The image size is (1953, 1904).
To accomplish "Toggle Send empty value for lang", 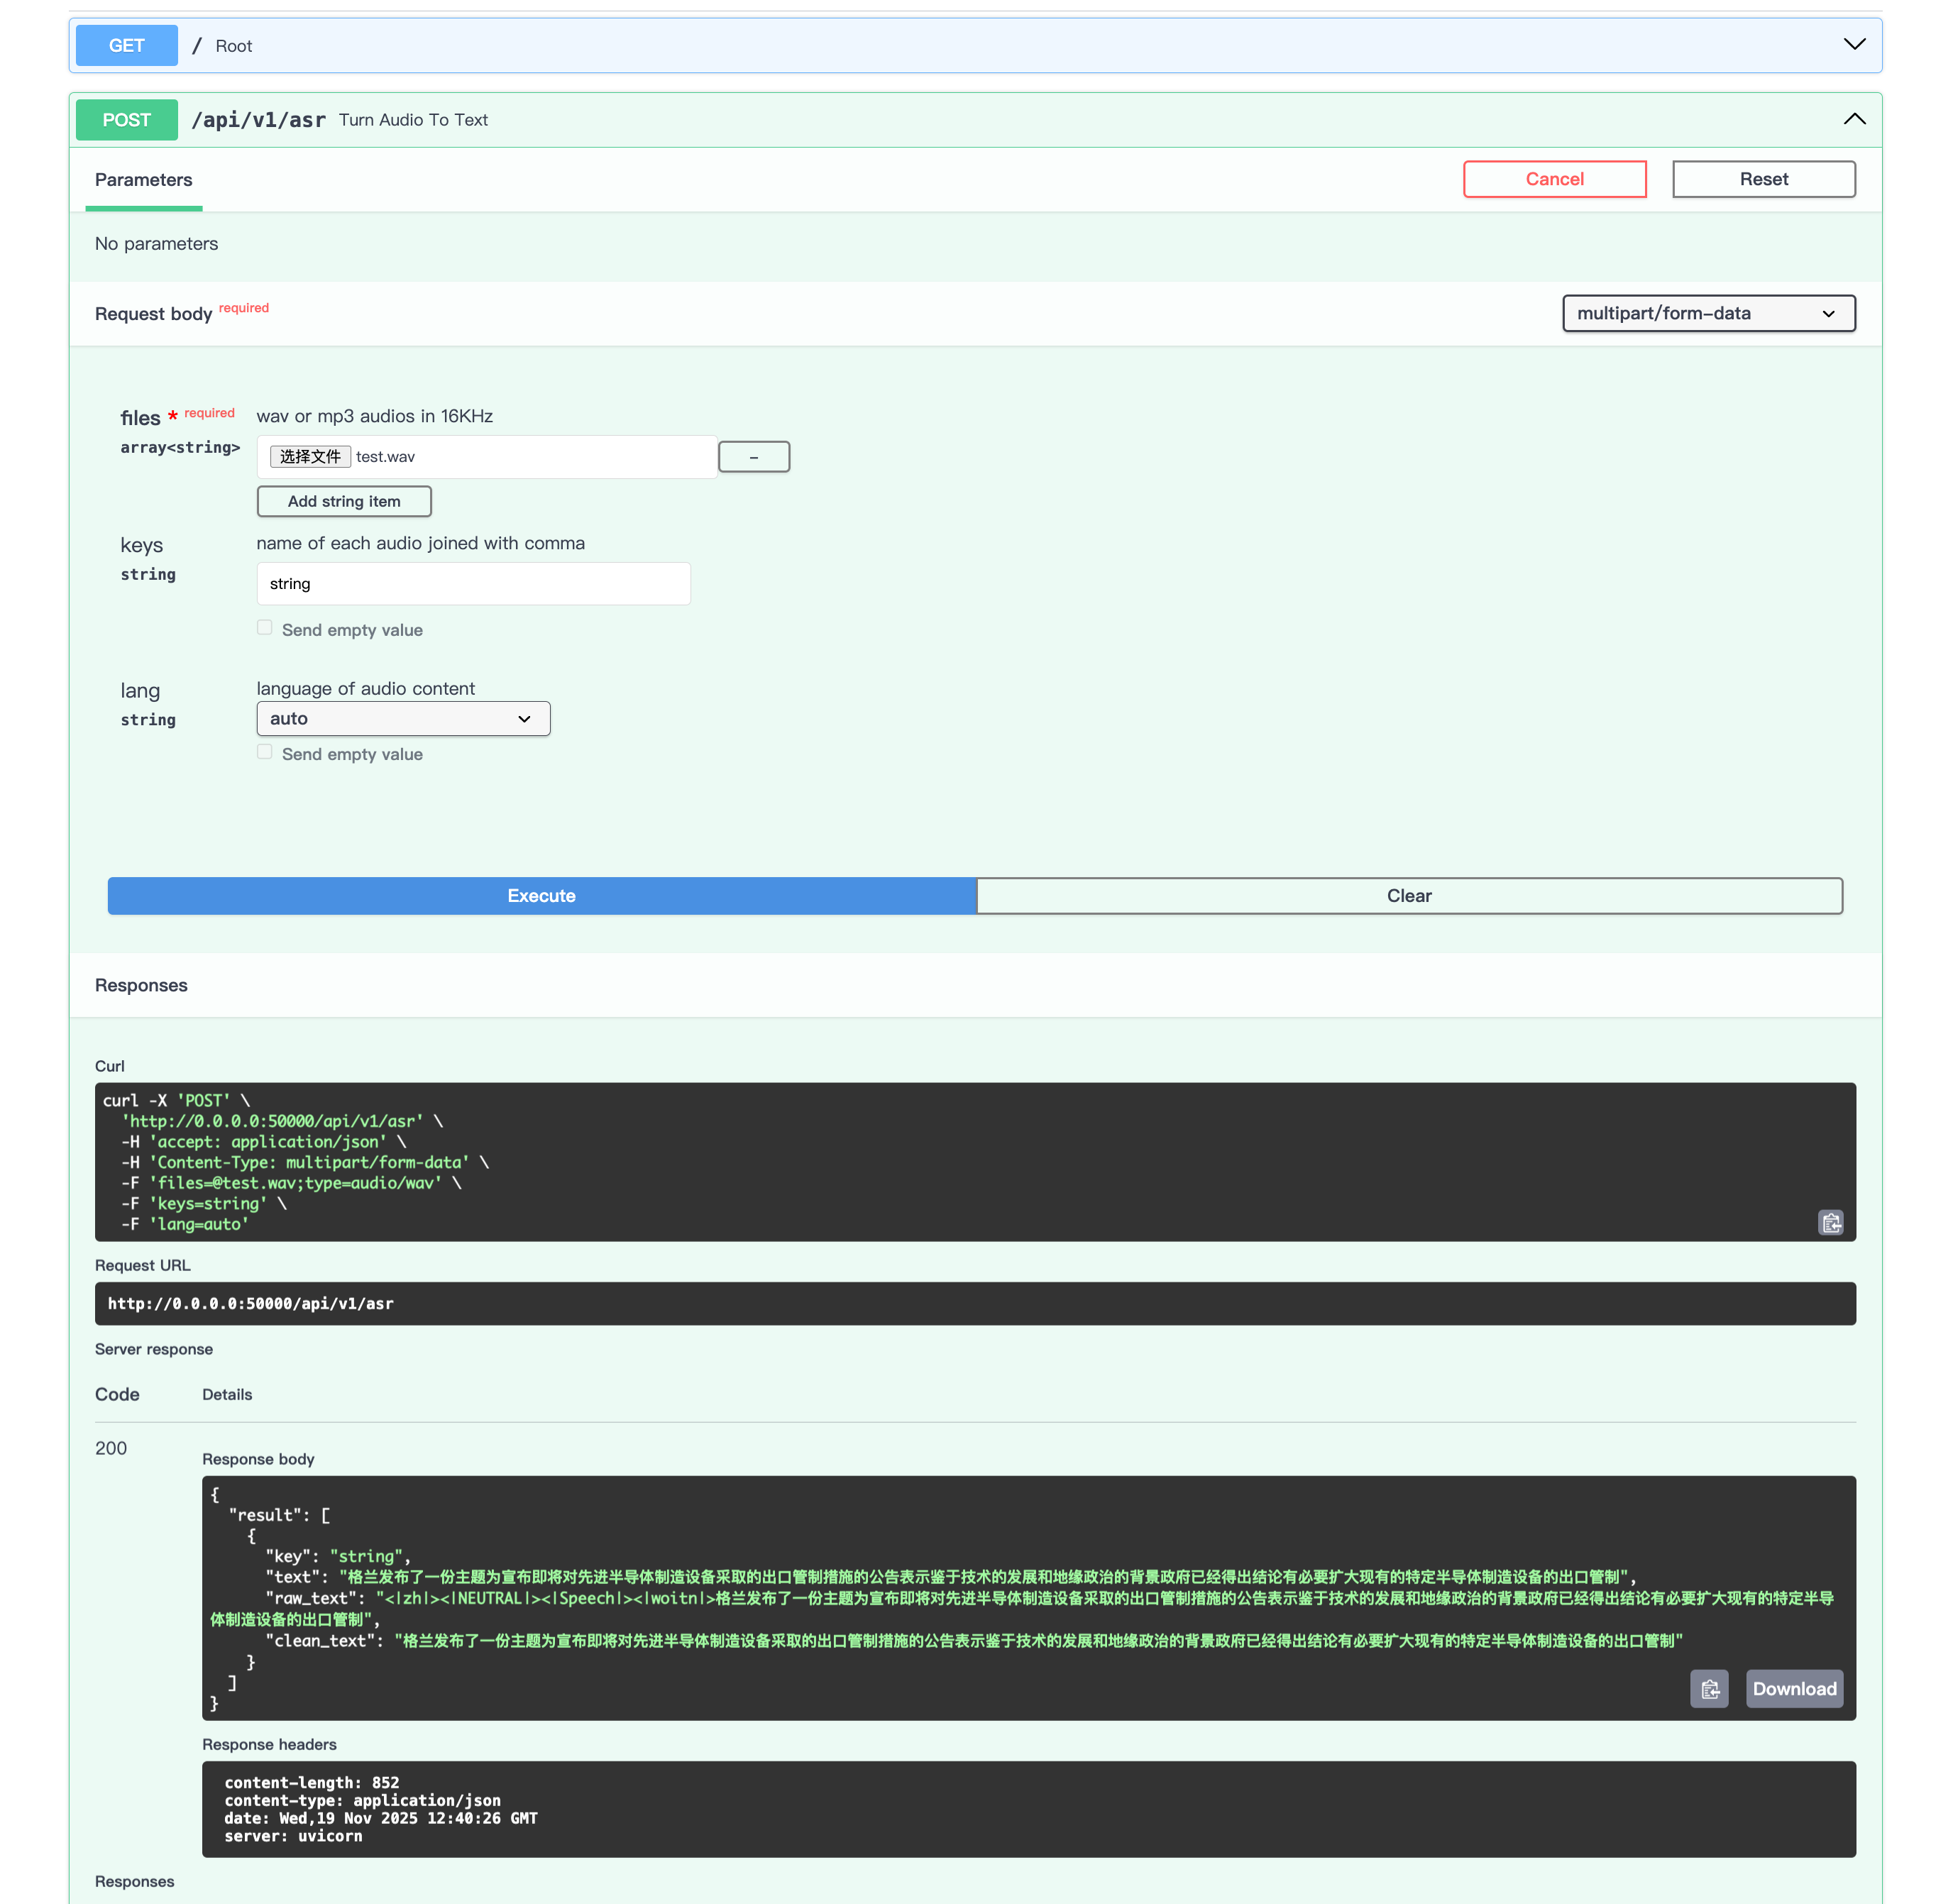I will click(x=264, y=752).
